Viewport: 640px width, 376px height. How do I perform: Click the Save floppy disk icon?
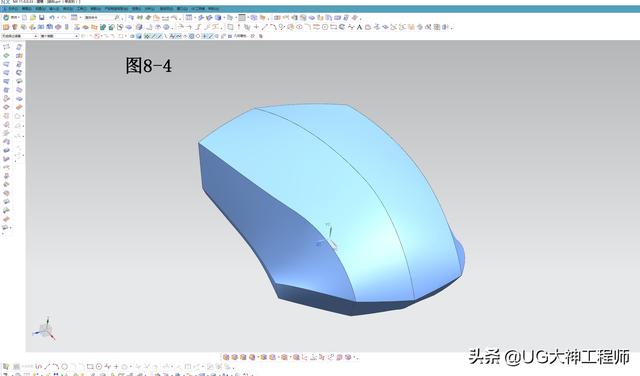point(42,18)
